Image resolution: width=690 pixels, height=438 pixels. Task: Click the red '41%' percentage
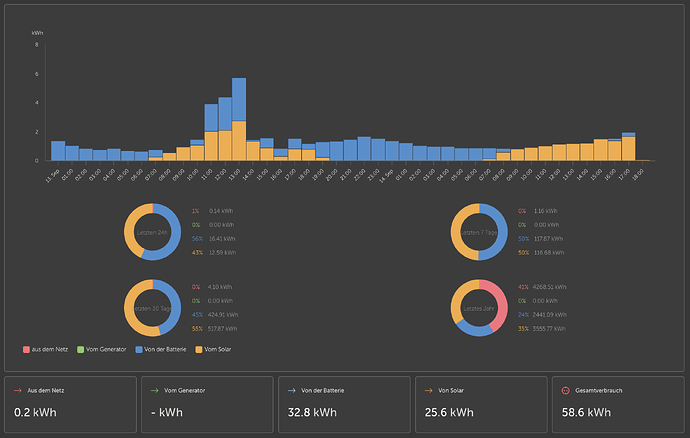(x=523, y=287)
